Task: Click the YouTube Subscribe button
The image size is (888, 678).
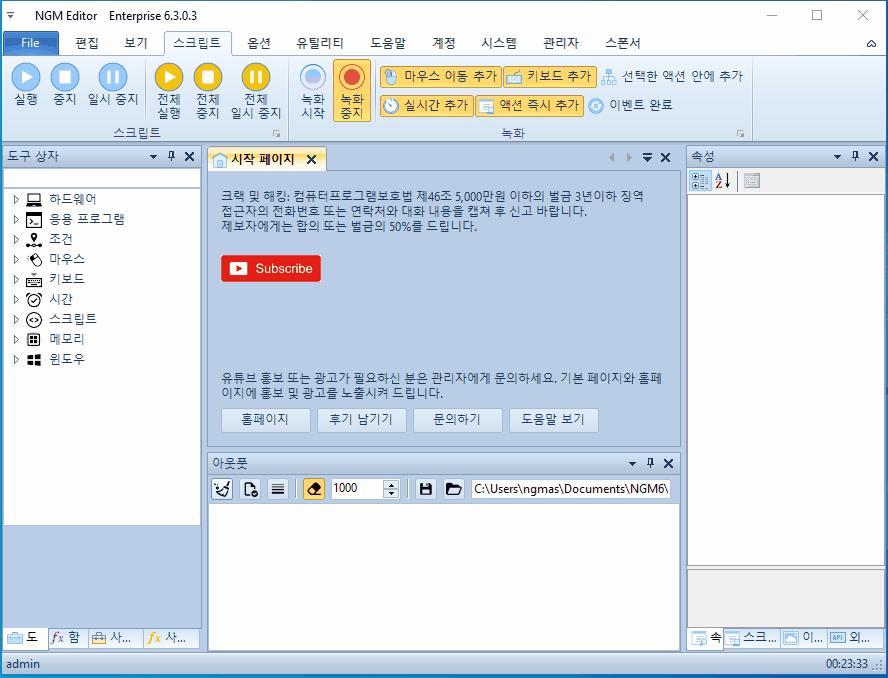Action: coord(271,268)
